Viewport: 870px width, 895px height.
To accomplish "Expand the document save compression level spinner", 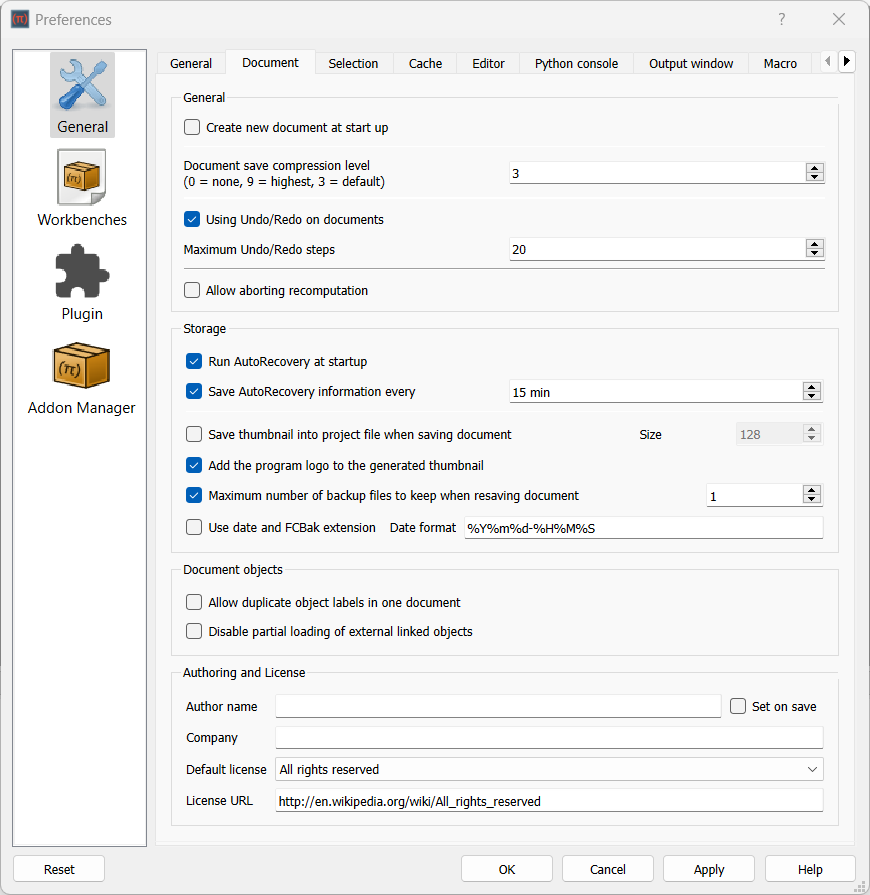I will click(x=815, y=168).
